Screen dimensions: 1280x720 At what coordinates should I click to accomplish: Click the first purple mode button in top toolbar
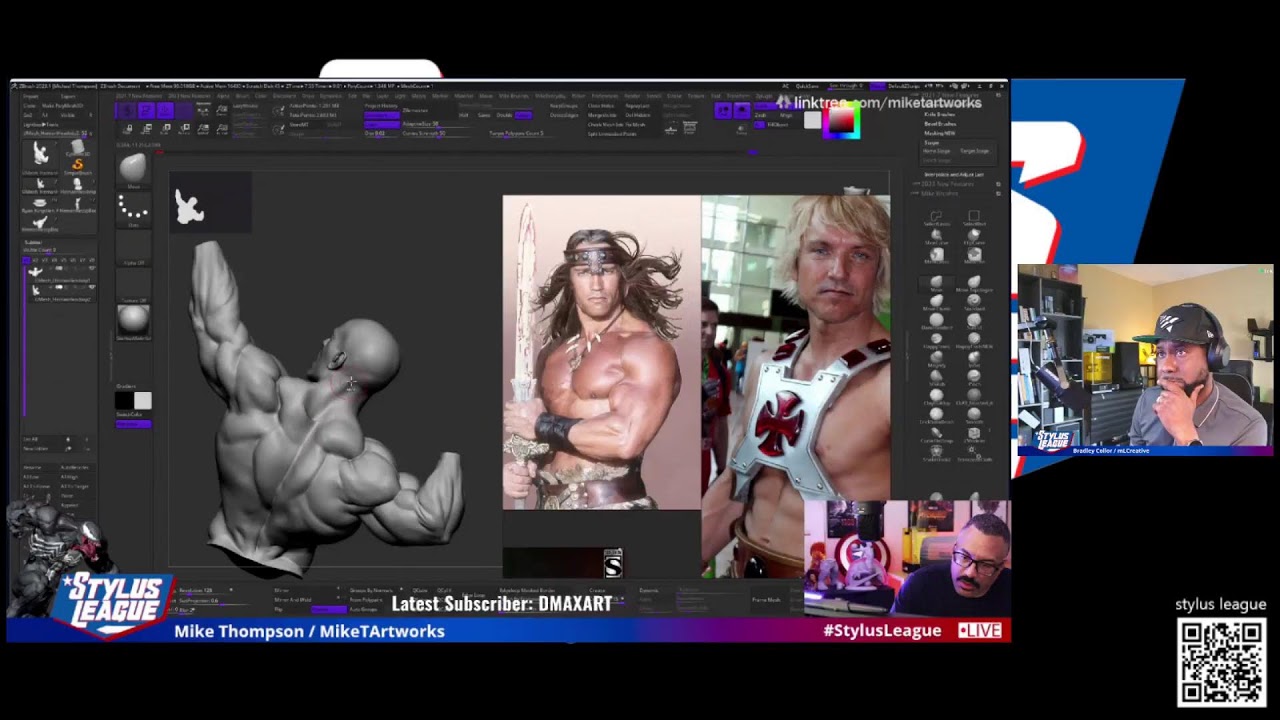click(x=127, y=111)
